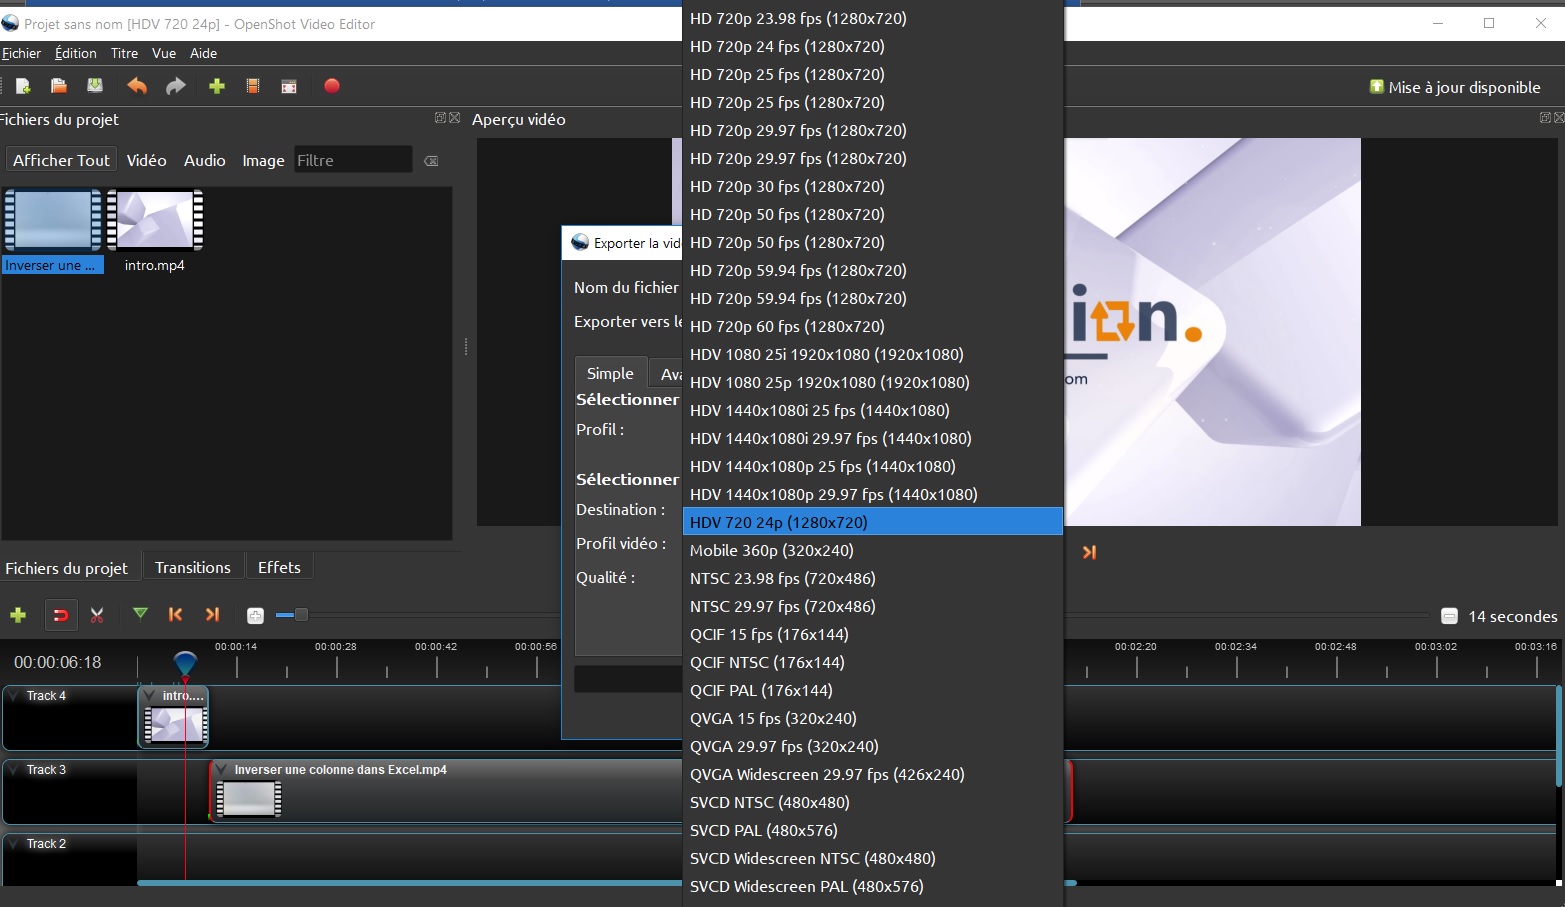The height and width of the screenshot is (907, 1565).
Task: Redo the last undone action
Action: click(x=176, y=86)
